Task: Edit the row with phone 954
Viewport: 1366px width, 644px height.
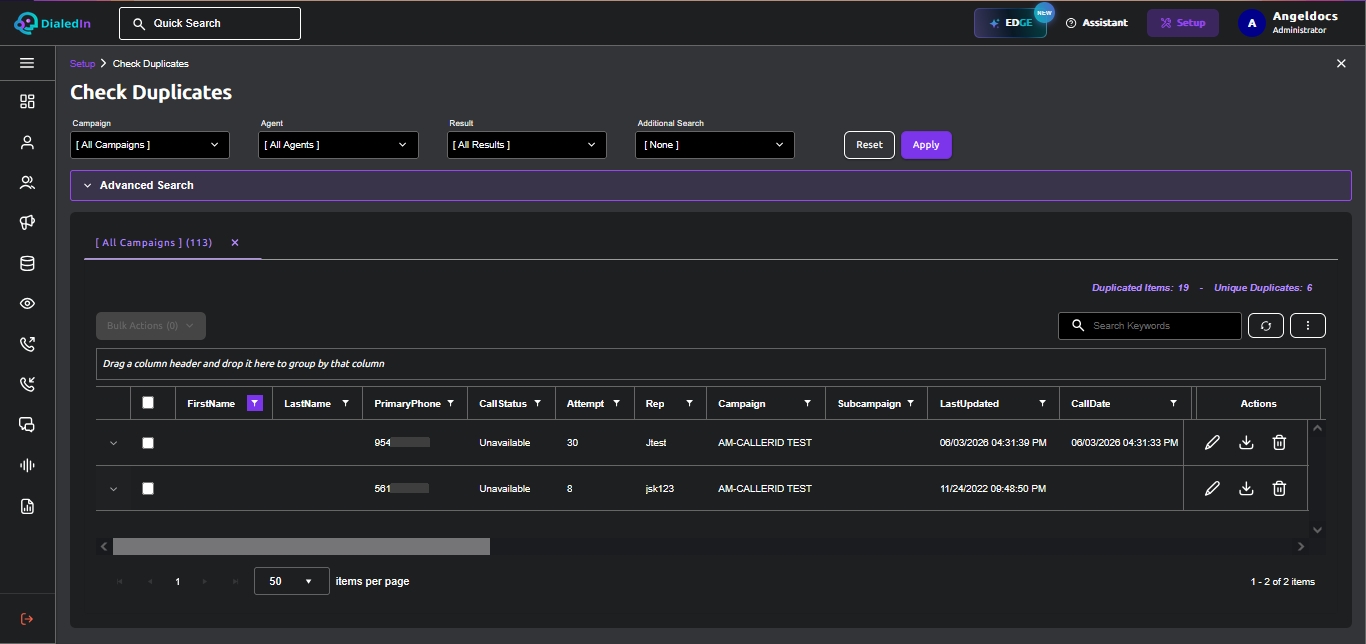Action: tap(1212, 442)
